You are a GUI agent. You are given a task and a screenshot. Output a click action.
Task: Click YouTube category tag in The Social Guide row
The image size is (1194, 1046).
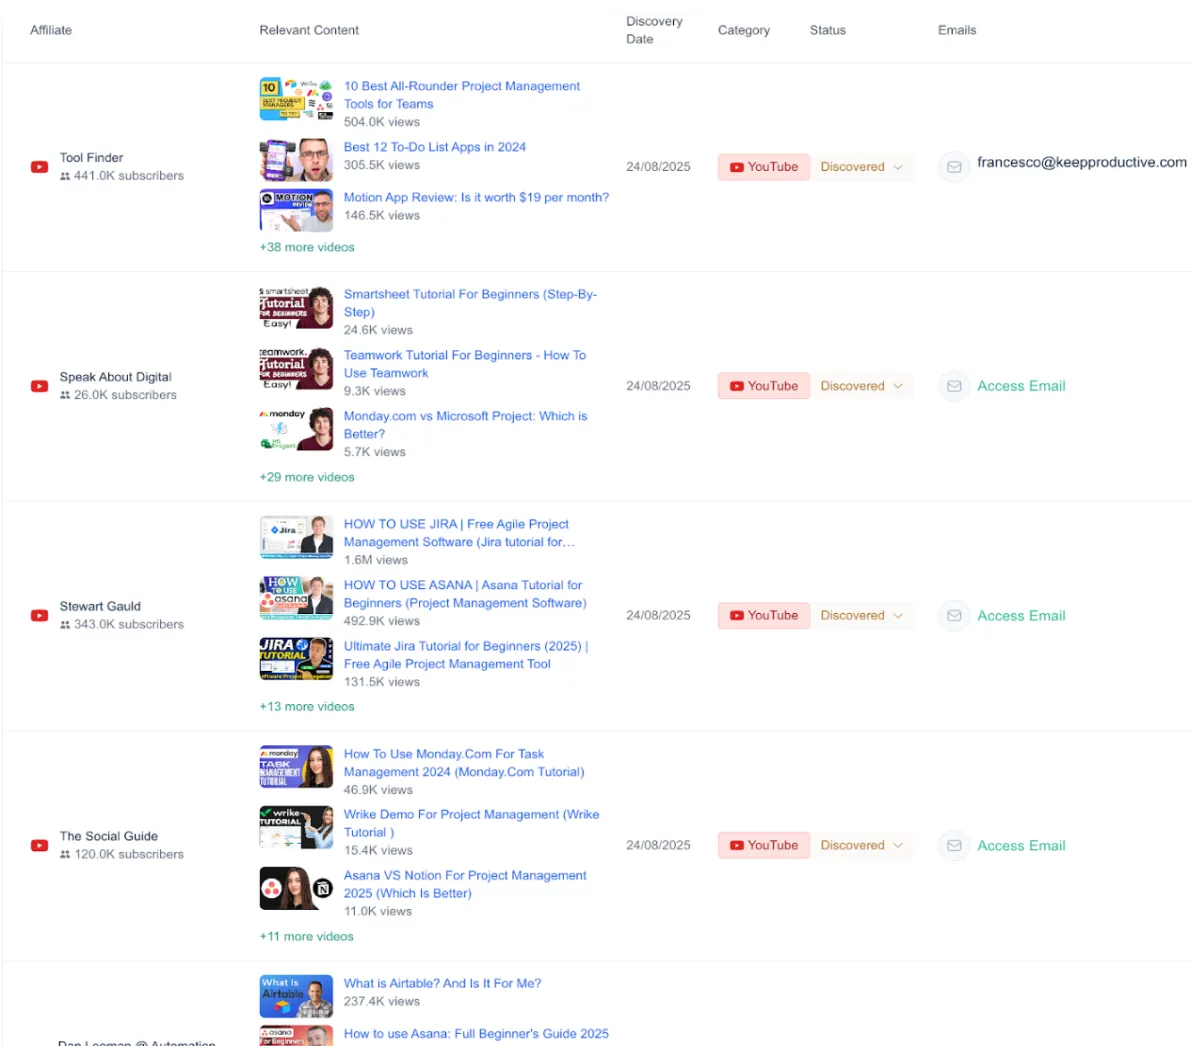764,845
